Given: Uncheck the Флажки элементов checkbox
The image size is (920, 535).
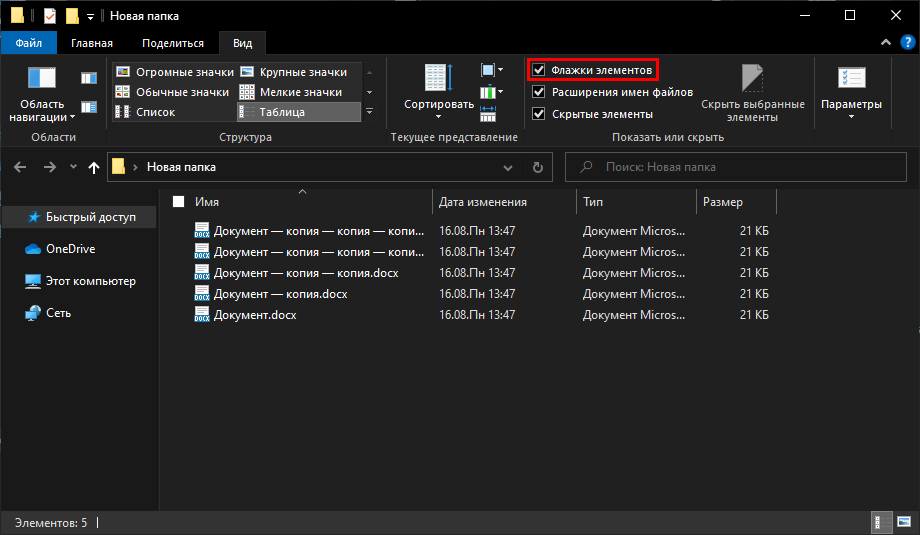Looking at the screenshot, I should coord(539,70).
